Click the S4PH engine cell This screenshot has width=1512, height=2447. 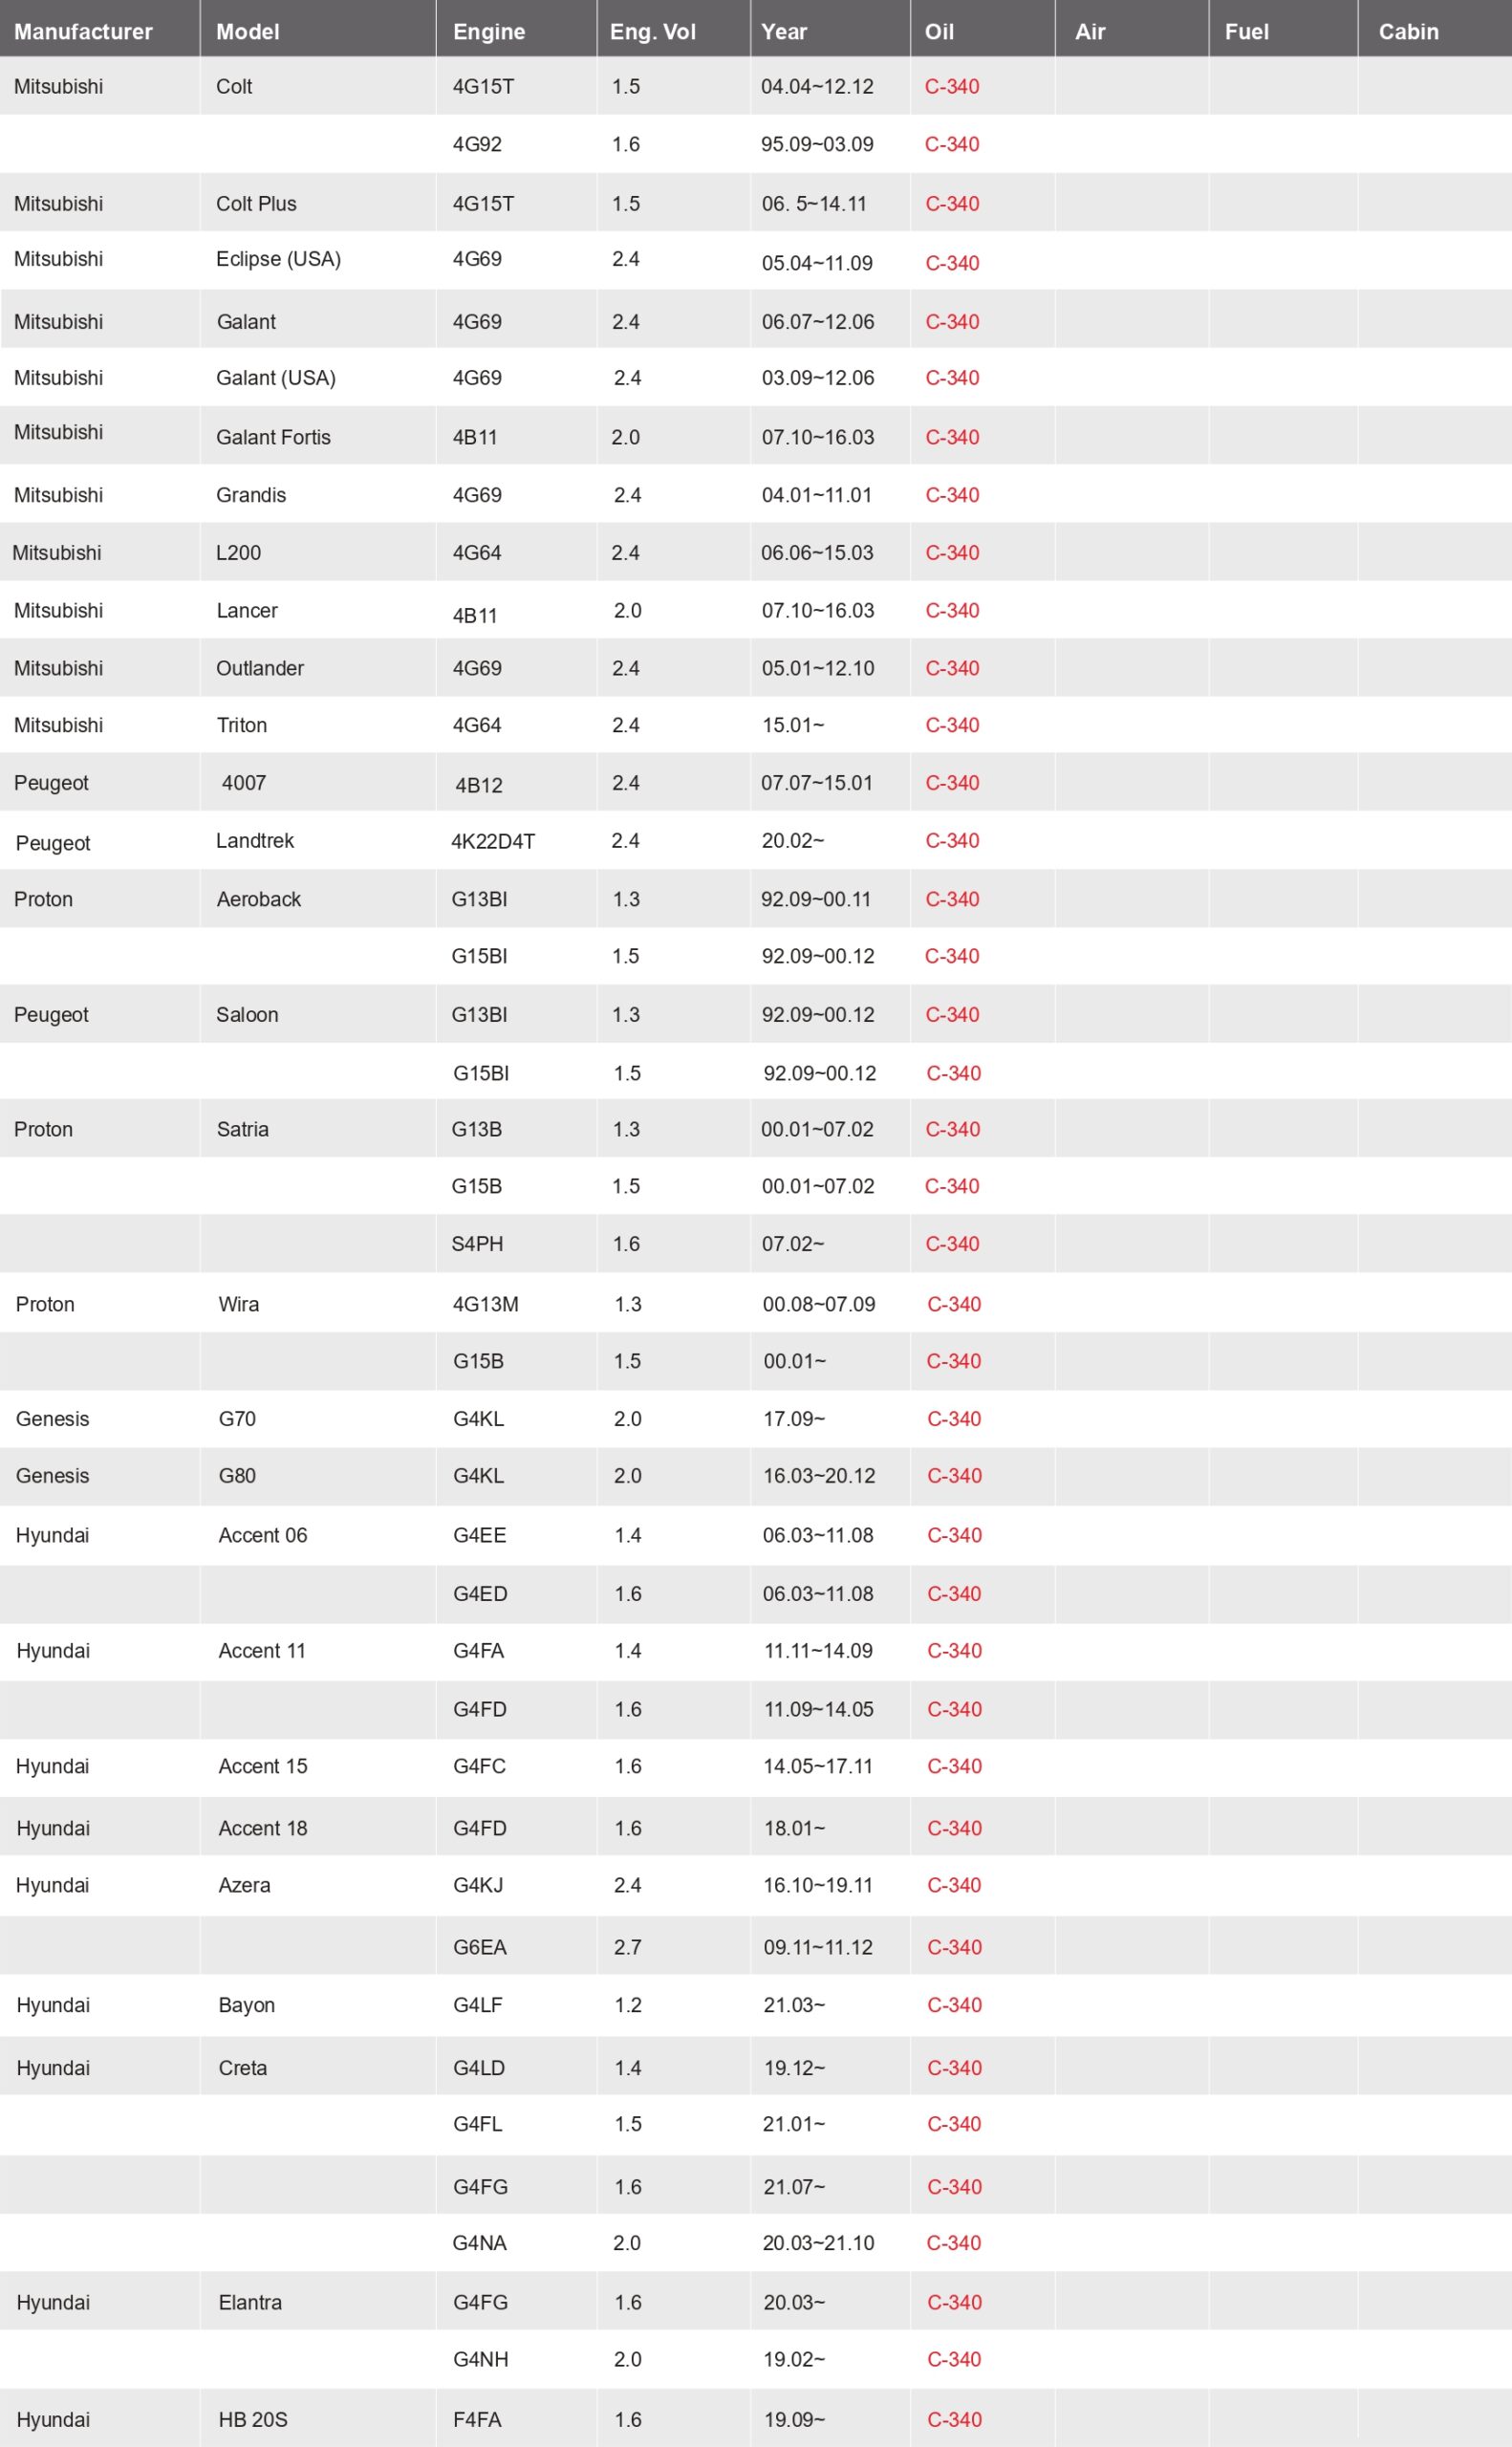pyautogui.click(x=477, y=1244)
